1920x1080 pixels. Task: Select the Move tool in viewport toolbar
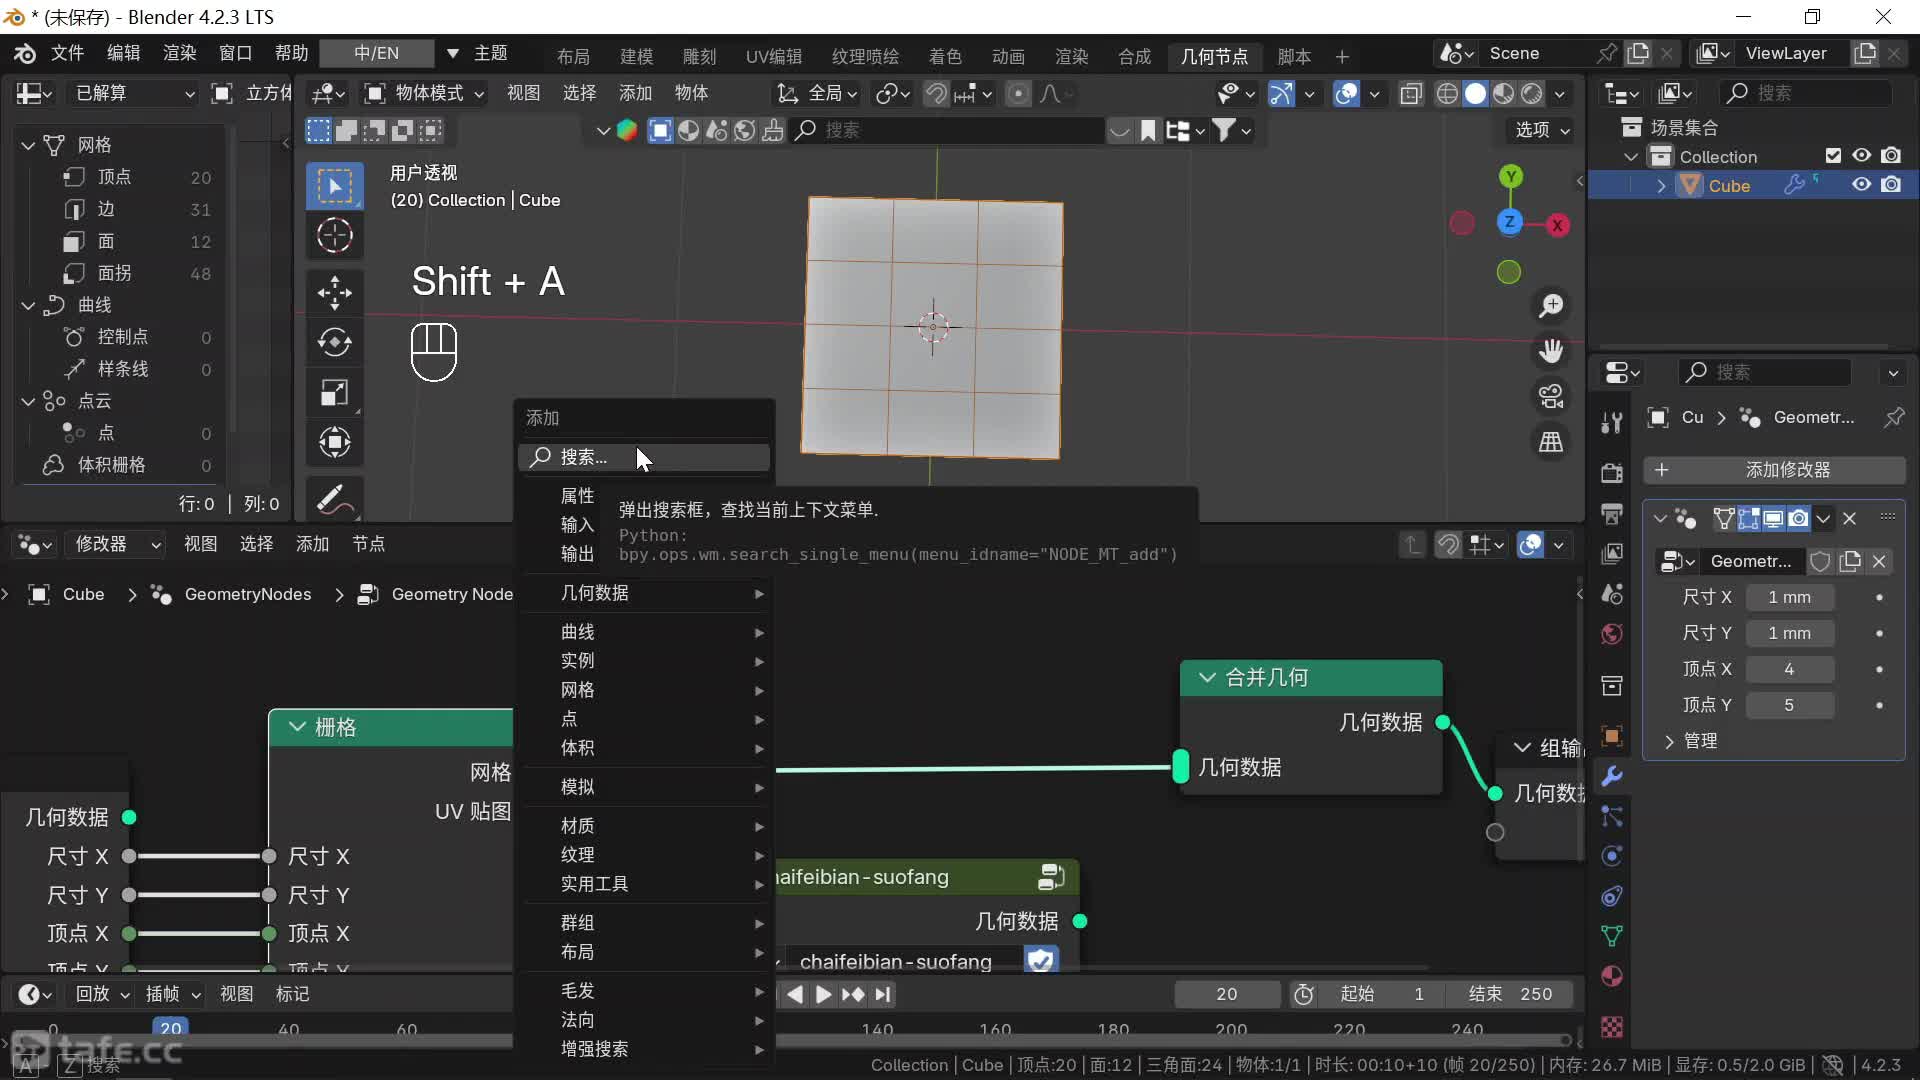[x=334, y=292]
